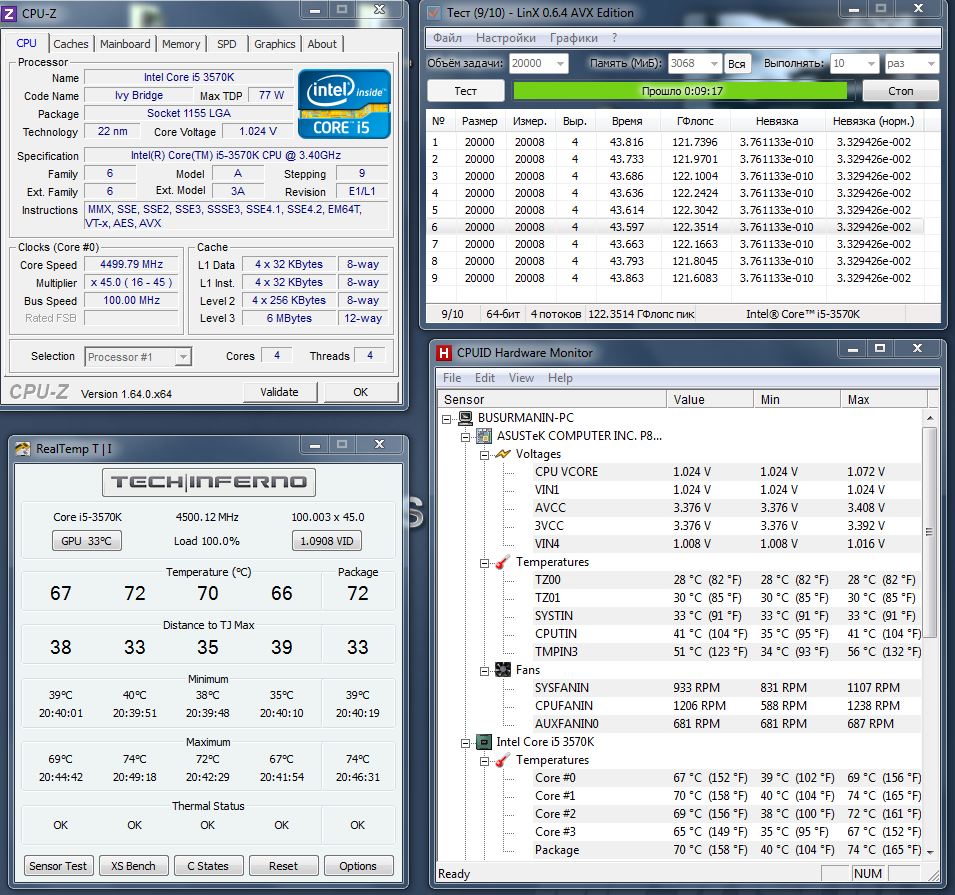955x895 pixels.
Task: Click the Hardware Monitor vertical scrollbar down arrow
Action: coord(929,851)
